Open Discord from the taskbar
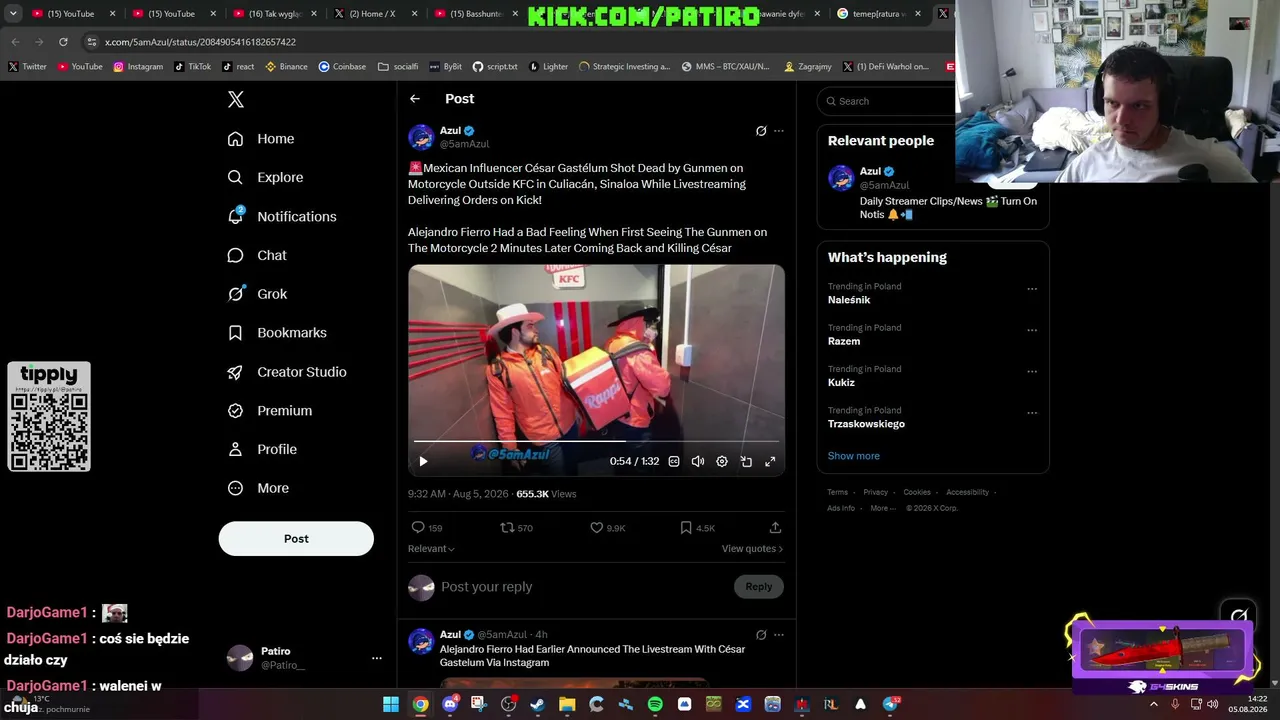1280x720 pixels. 450,704
